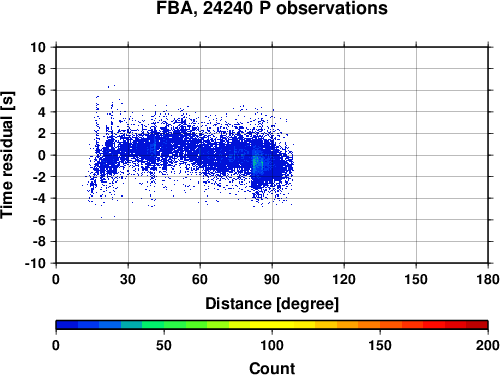The image size is (500, 375).
Task: Click the y-axis tick label -6
Action: tap(39, 220)
